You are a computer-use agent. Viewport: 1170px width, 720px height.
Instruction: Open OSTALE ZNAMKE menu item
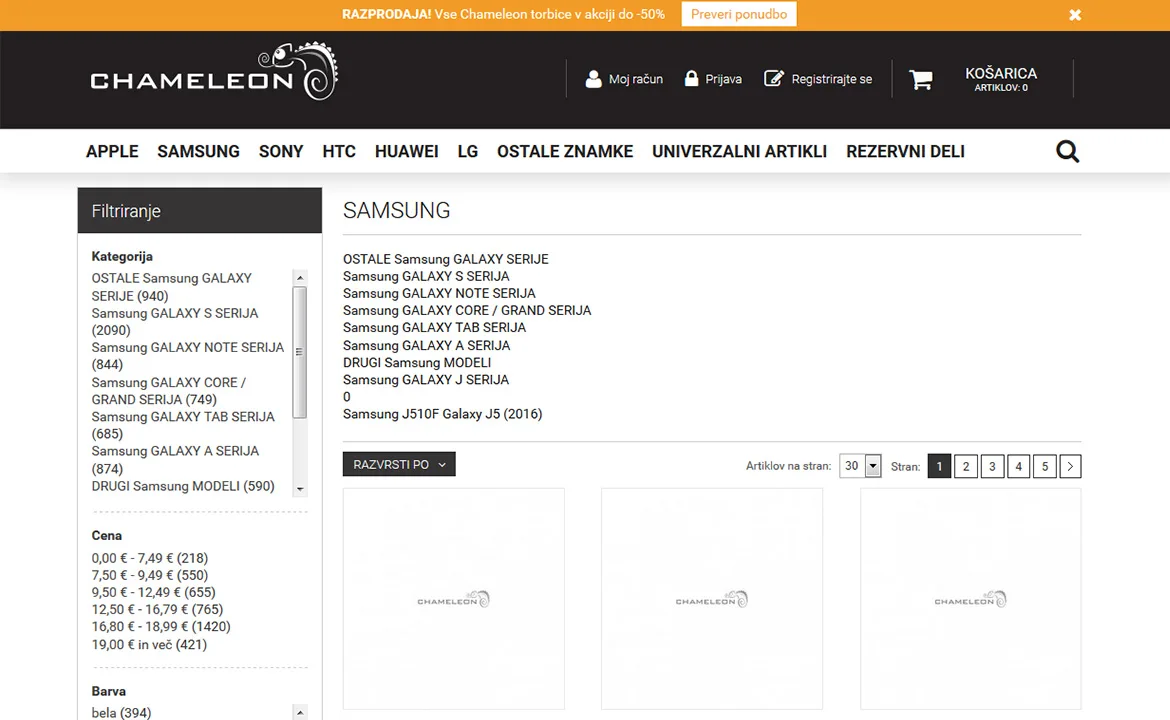565,151
